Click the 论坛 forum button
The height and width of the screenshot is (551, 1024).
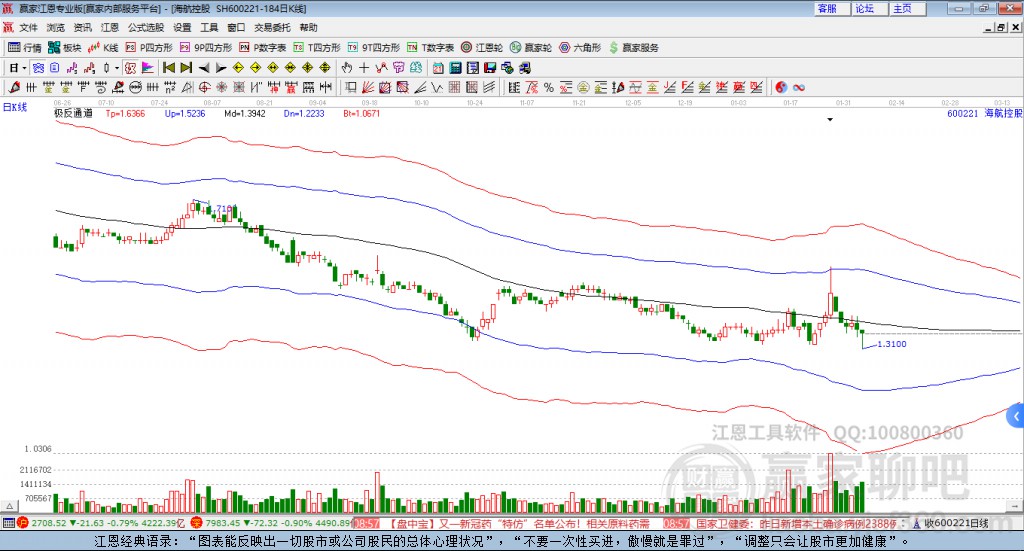(x=869, y=8)
